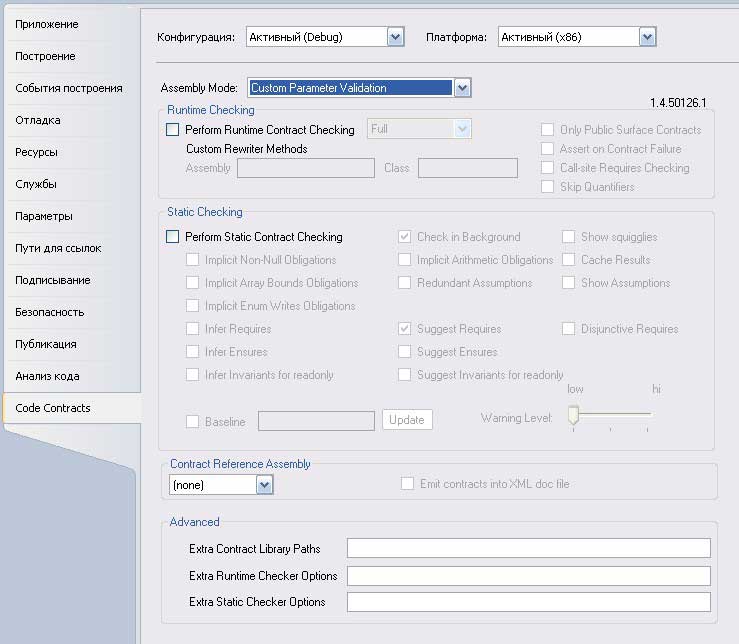Viewport: 739px width, 644px height.
Task: Open the Анализ кода tab
Action: pyautogui.click(x=47, y=377)
